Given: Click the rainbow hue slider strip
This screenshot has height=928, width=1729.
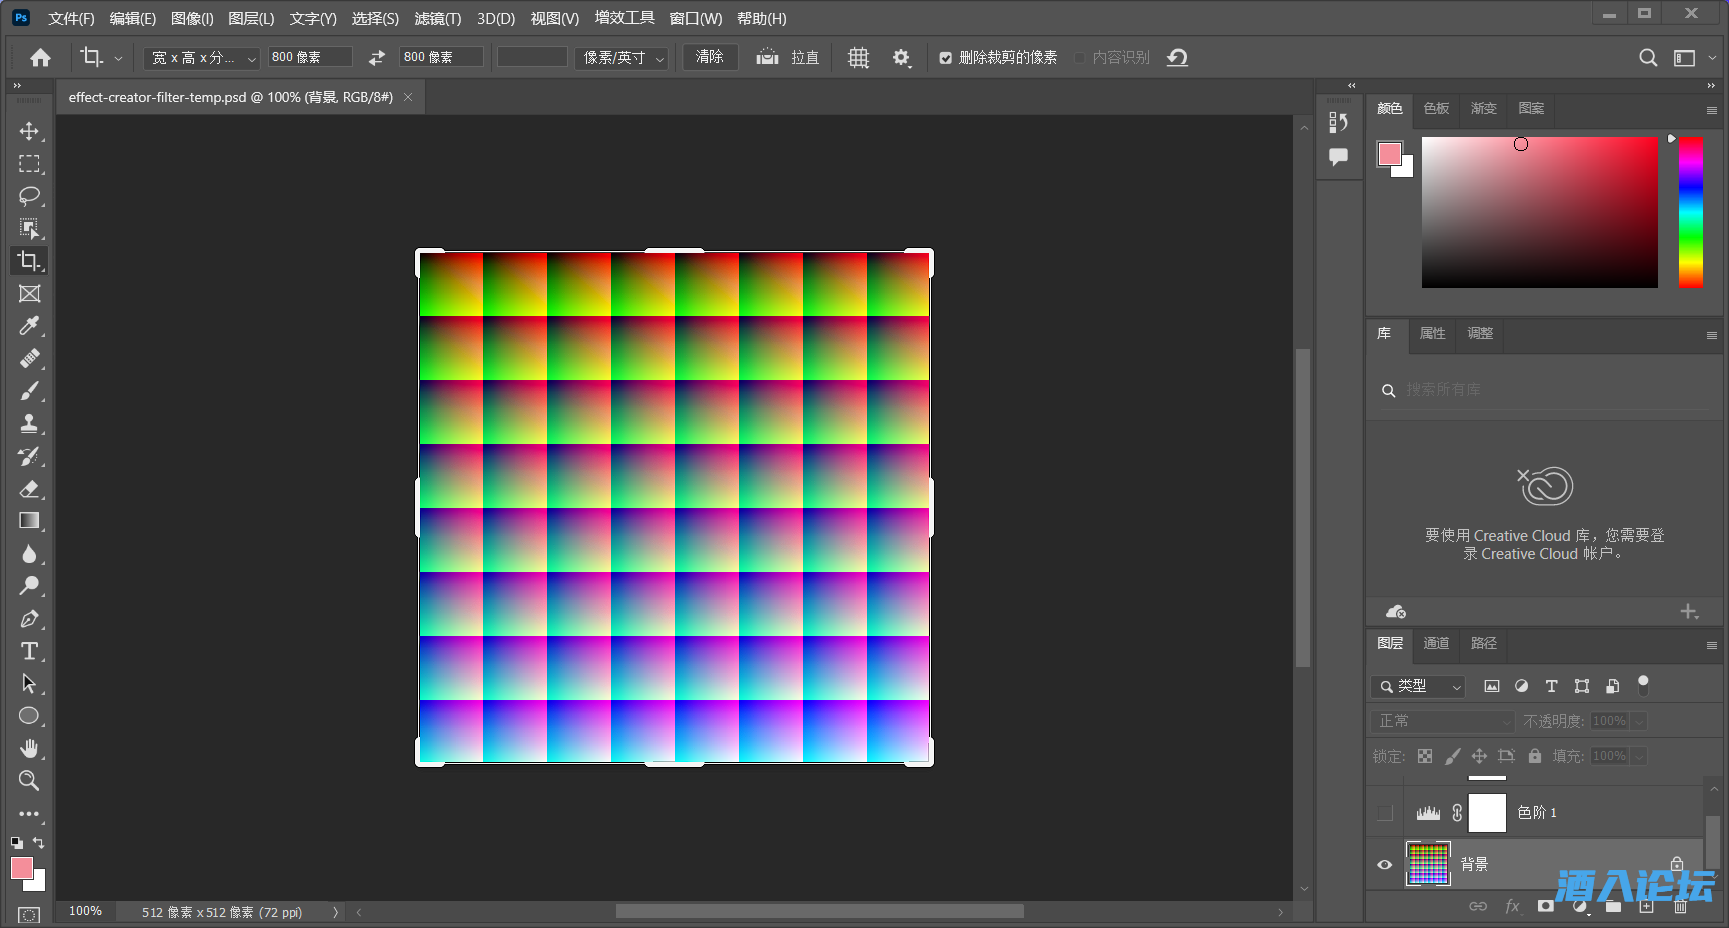Looking at the screenshot, I should (1691, 212).
